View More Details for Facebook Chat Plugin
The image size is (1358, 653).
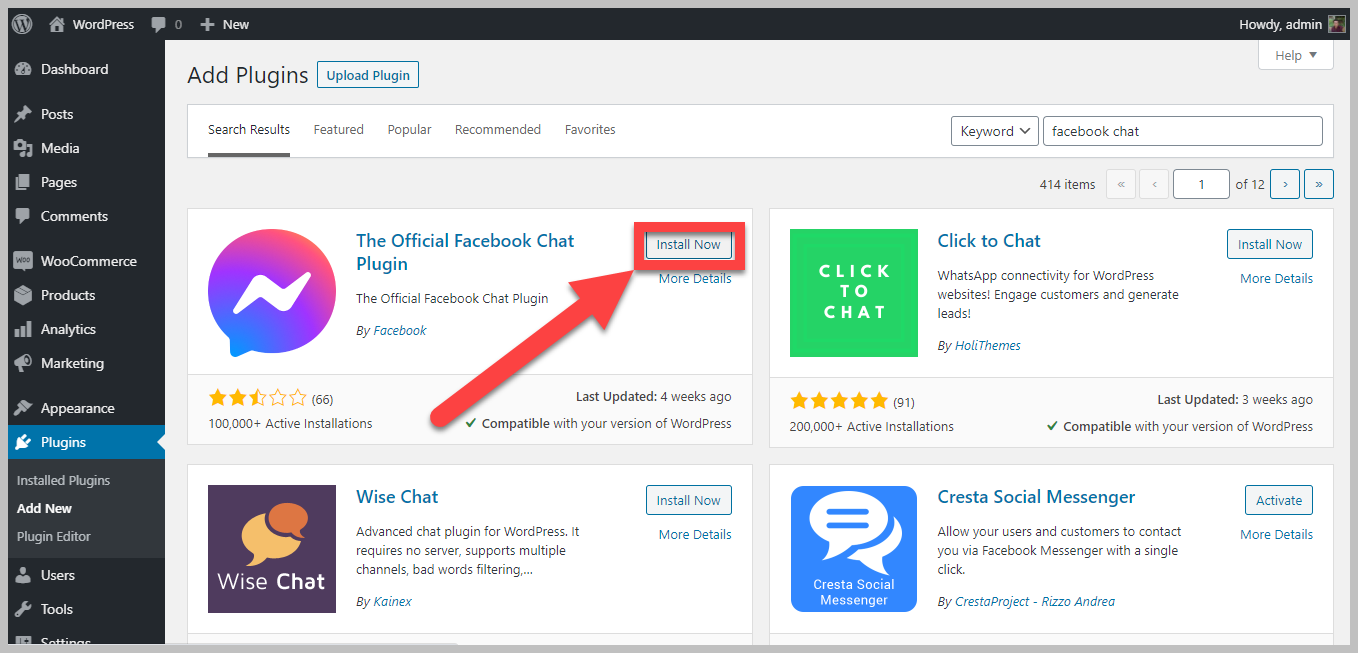695,279
